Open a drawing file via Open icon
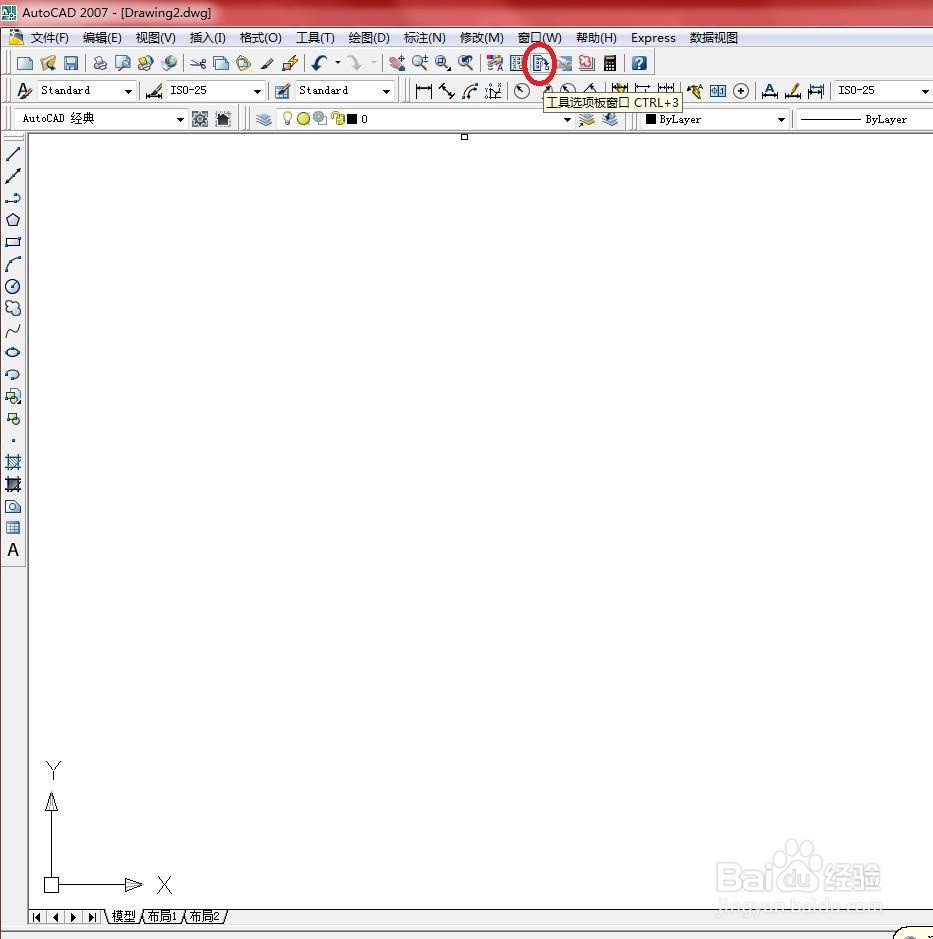 point(48,63)
